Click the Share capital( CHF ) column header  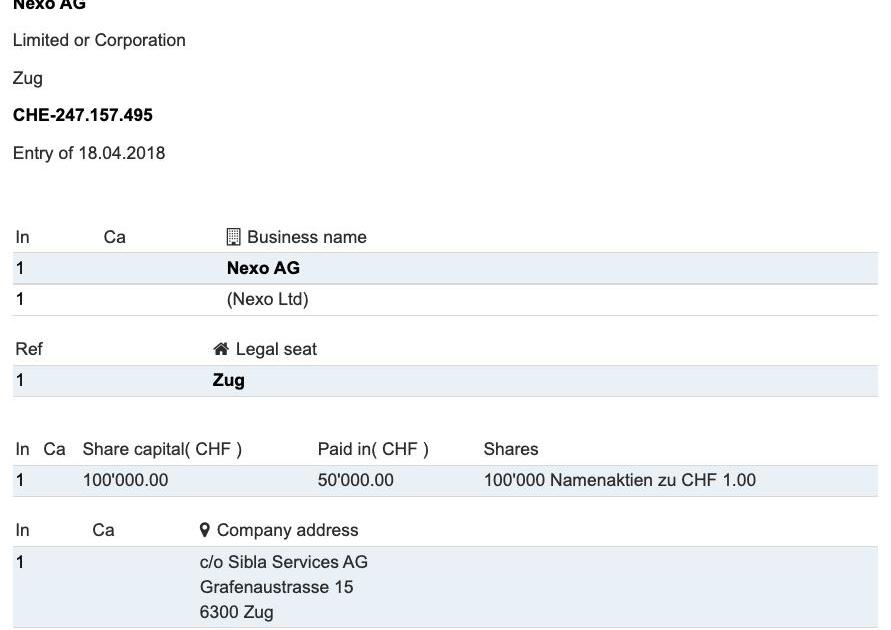click(162, 449)
